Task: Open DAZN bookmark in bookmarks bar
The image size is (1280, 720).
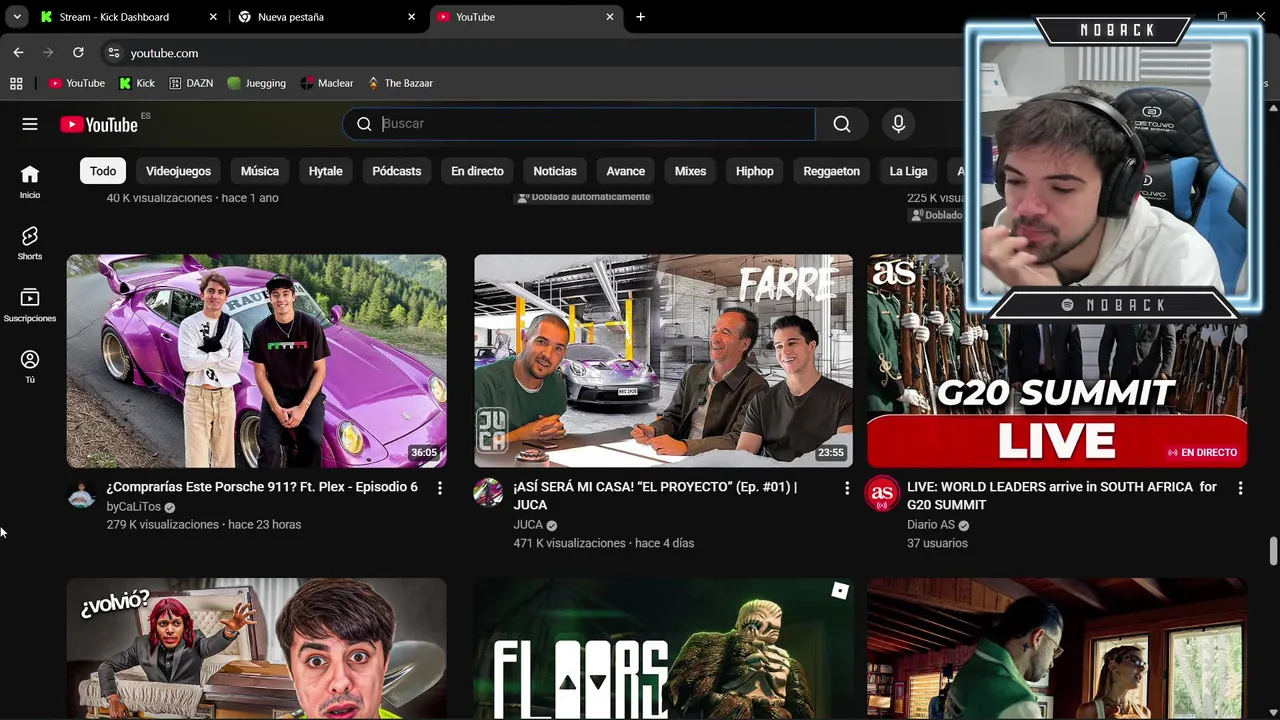Action: pyautogui.click(x=191, y=83)
